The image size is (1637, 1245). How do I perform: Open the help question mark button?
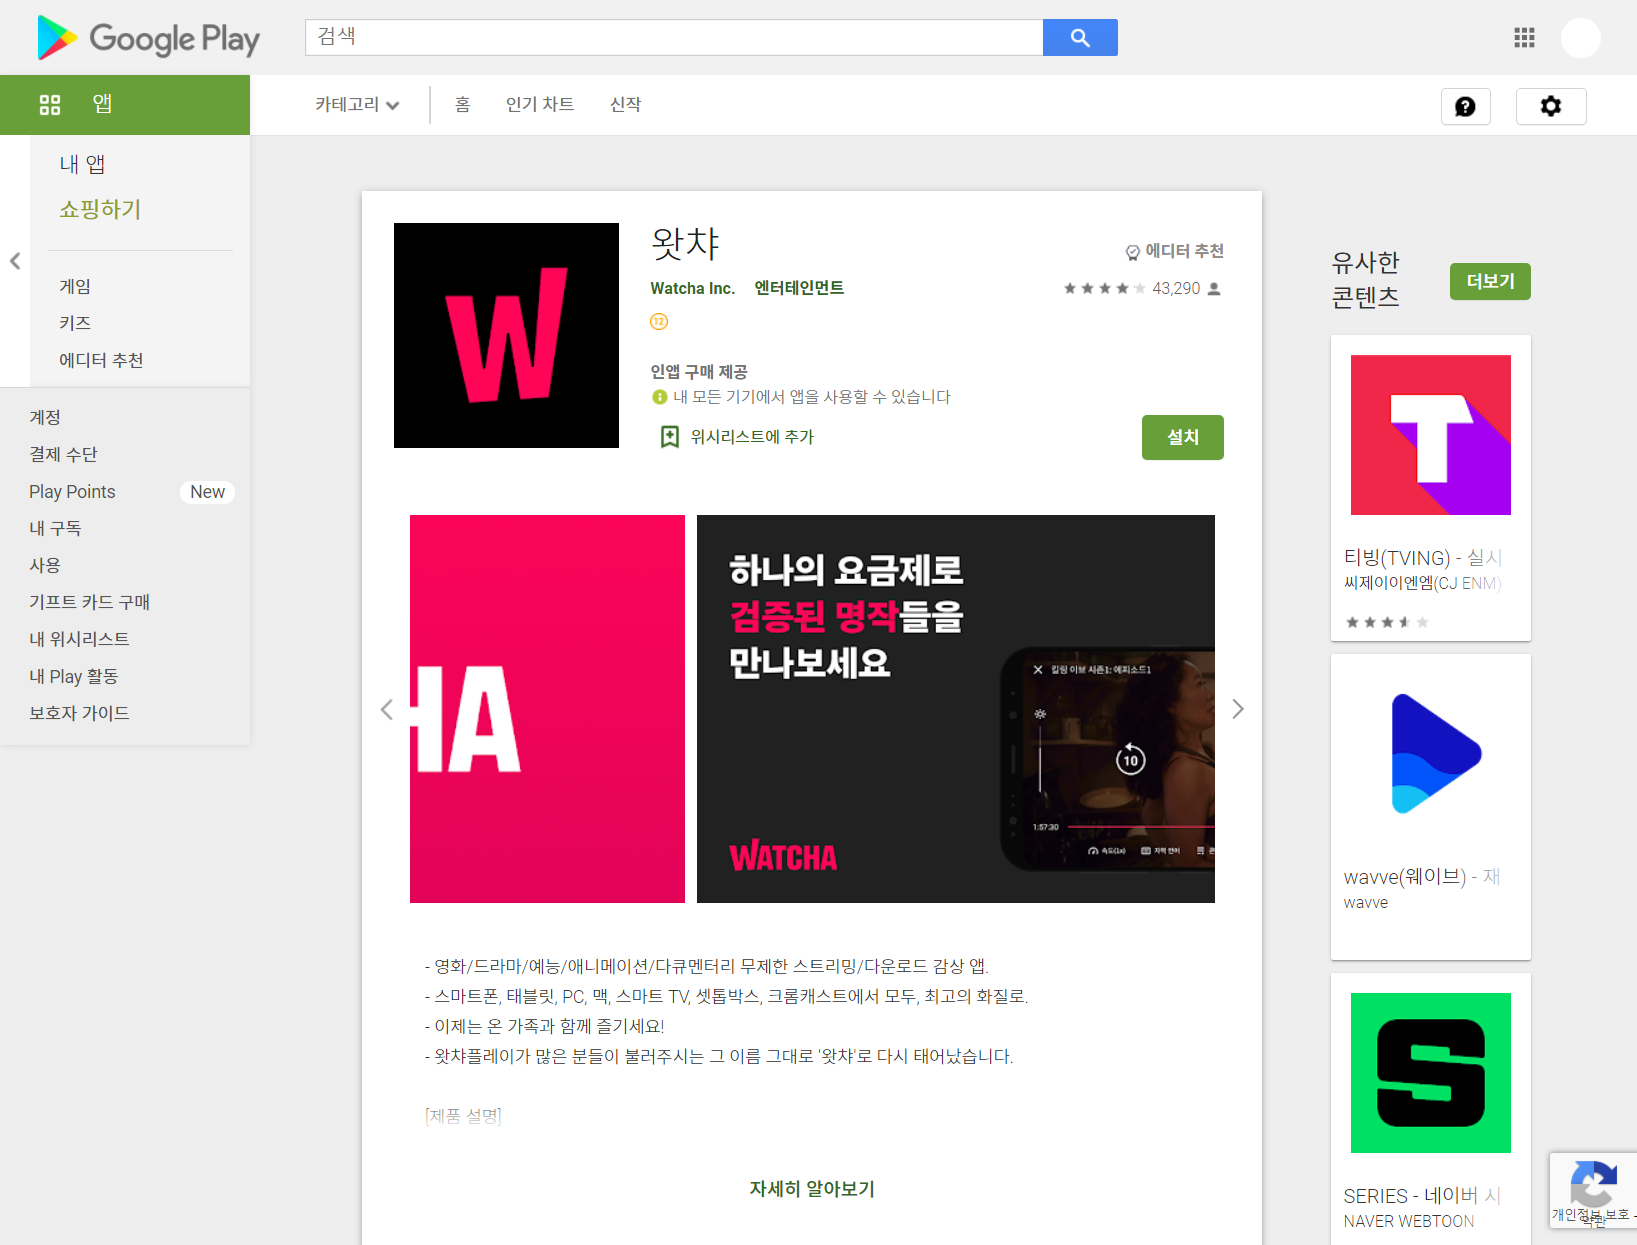tap(1465, 106)
